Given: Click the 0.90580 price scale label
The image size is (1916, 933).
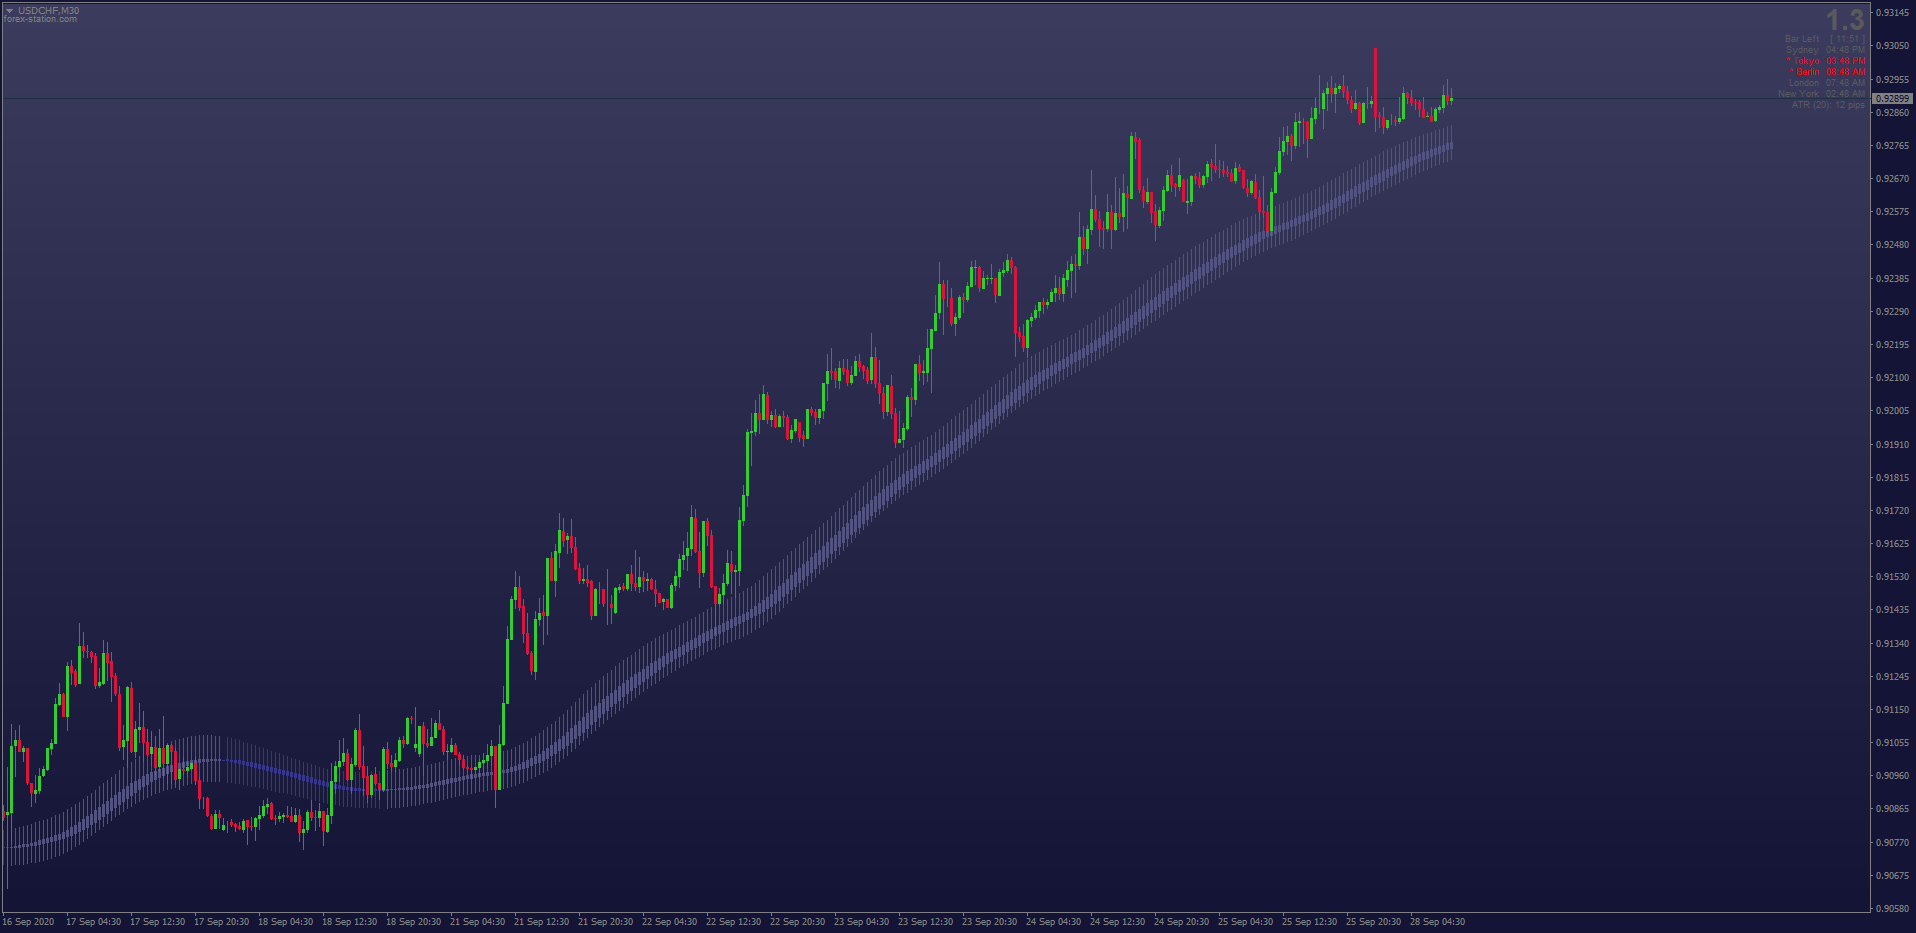Looking at the screenshot, I should pos(1892,909).
